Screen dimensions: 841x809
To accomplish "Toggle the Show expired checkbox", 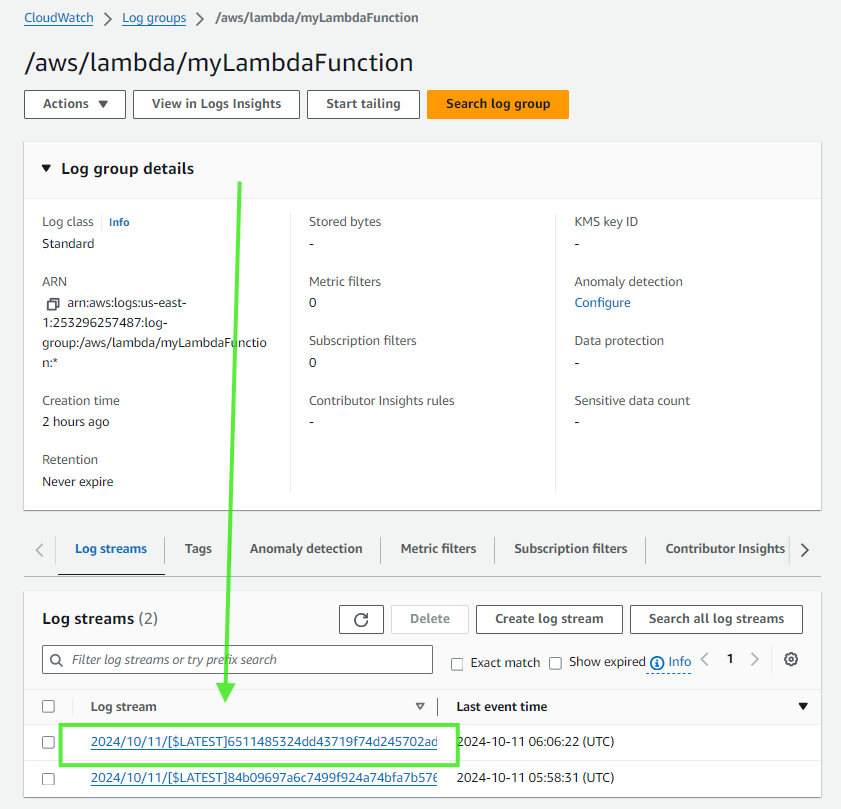I will coord(556,662).
